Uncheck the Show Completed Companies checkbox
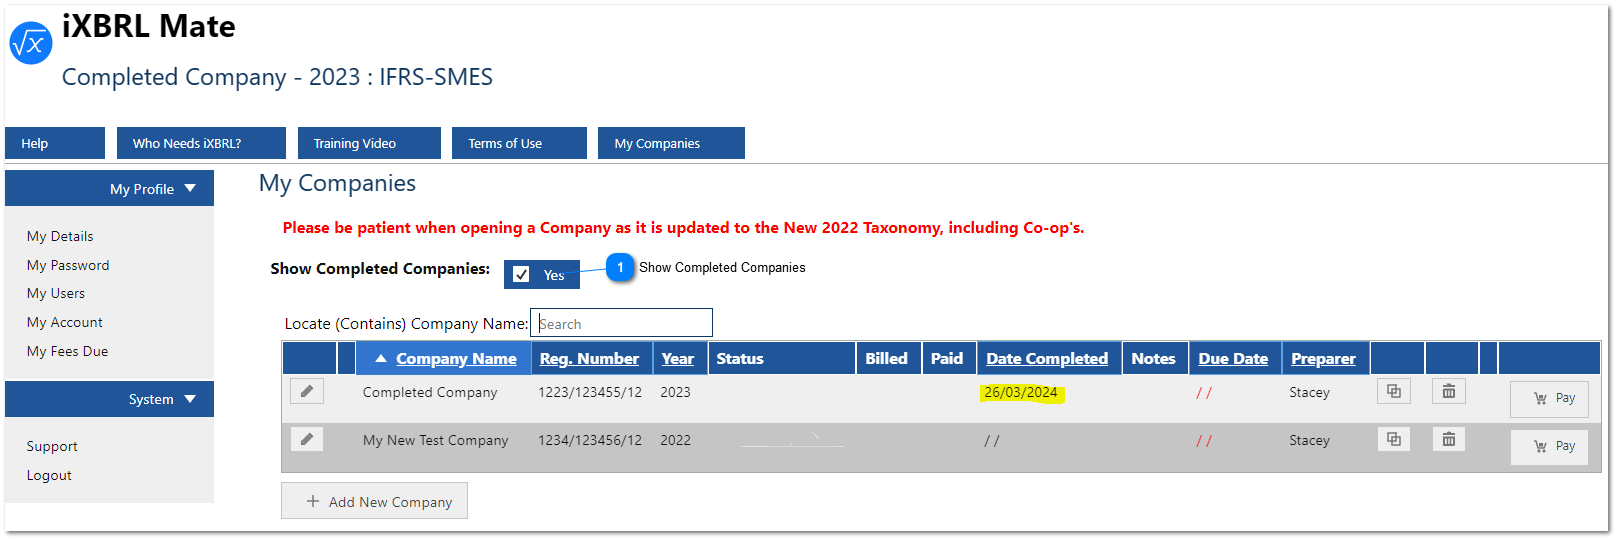 click(x=521, y=274)
